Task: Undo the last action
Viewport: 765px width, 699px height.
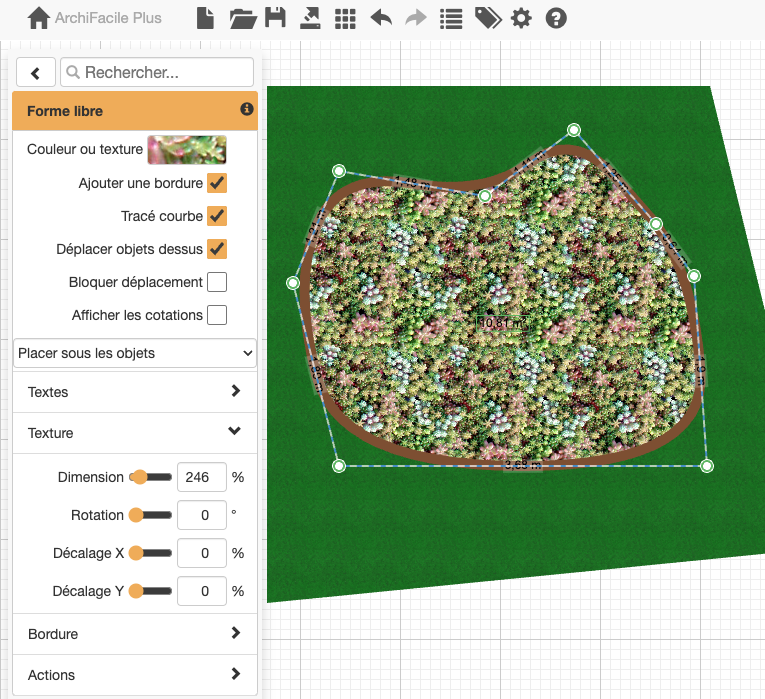Action: pos(381,18)
